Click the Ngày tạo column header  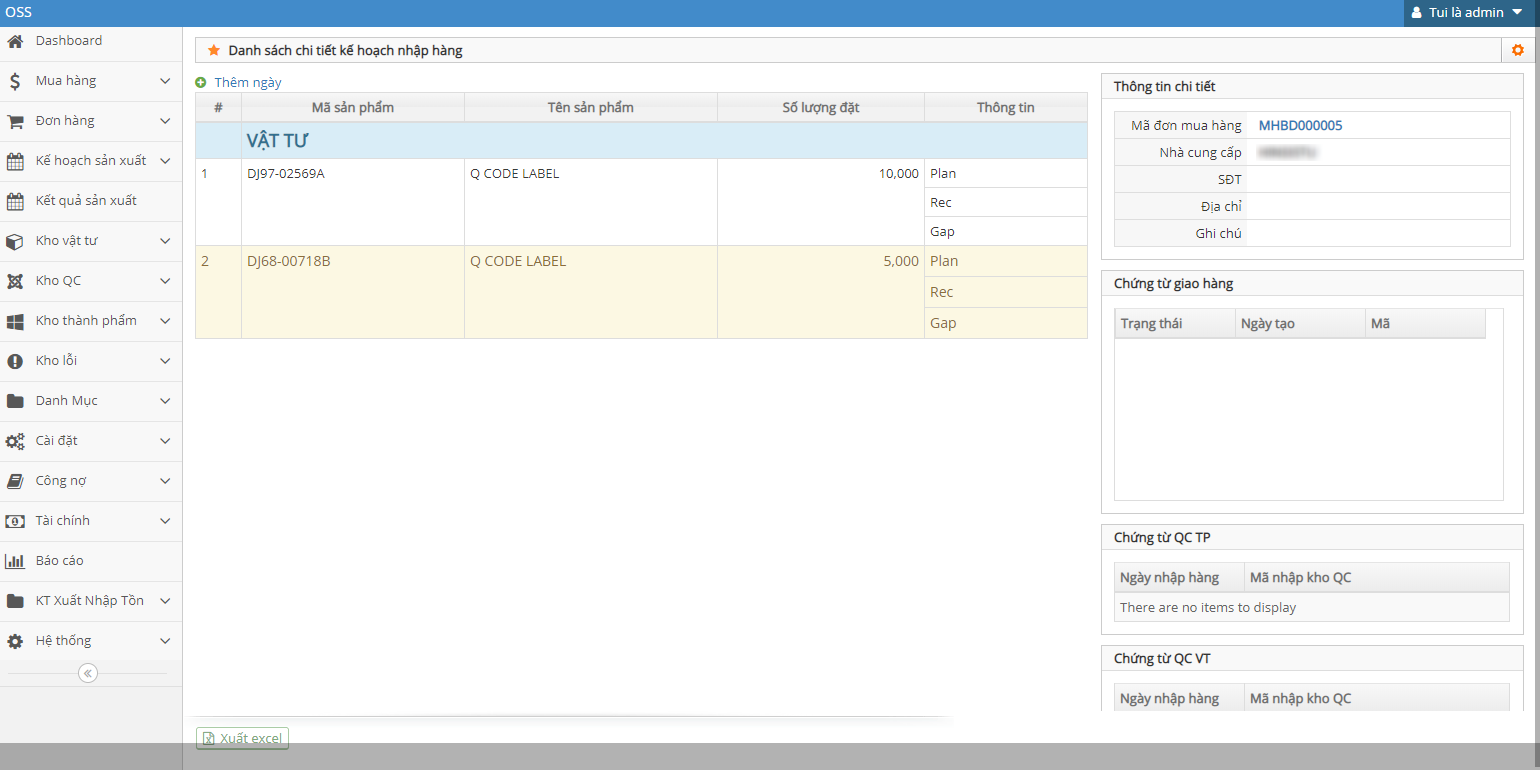[1300, 323]
